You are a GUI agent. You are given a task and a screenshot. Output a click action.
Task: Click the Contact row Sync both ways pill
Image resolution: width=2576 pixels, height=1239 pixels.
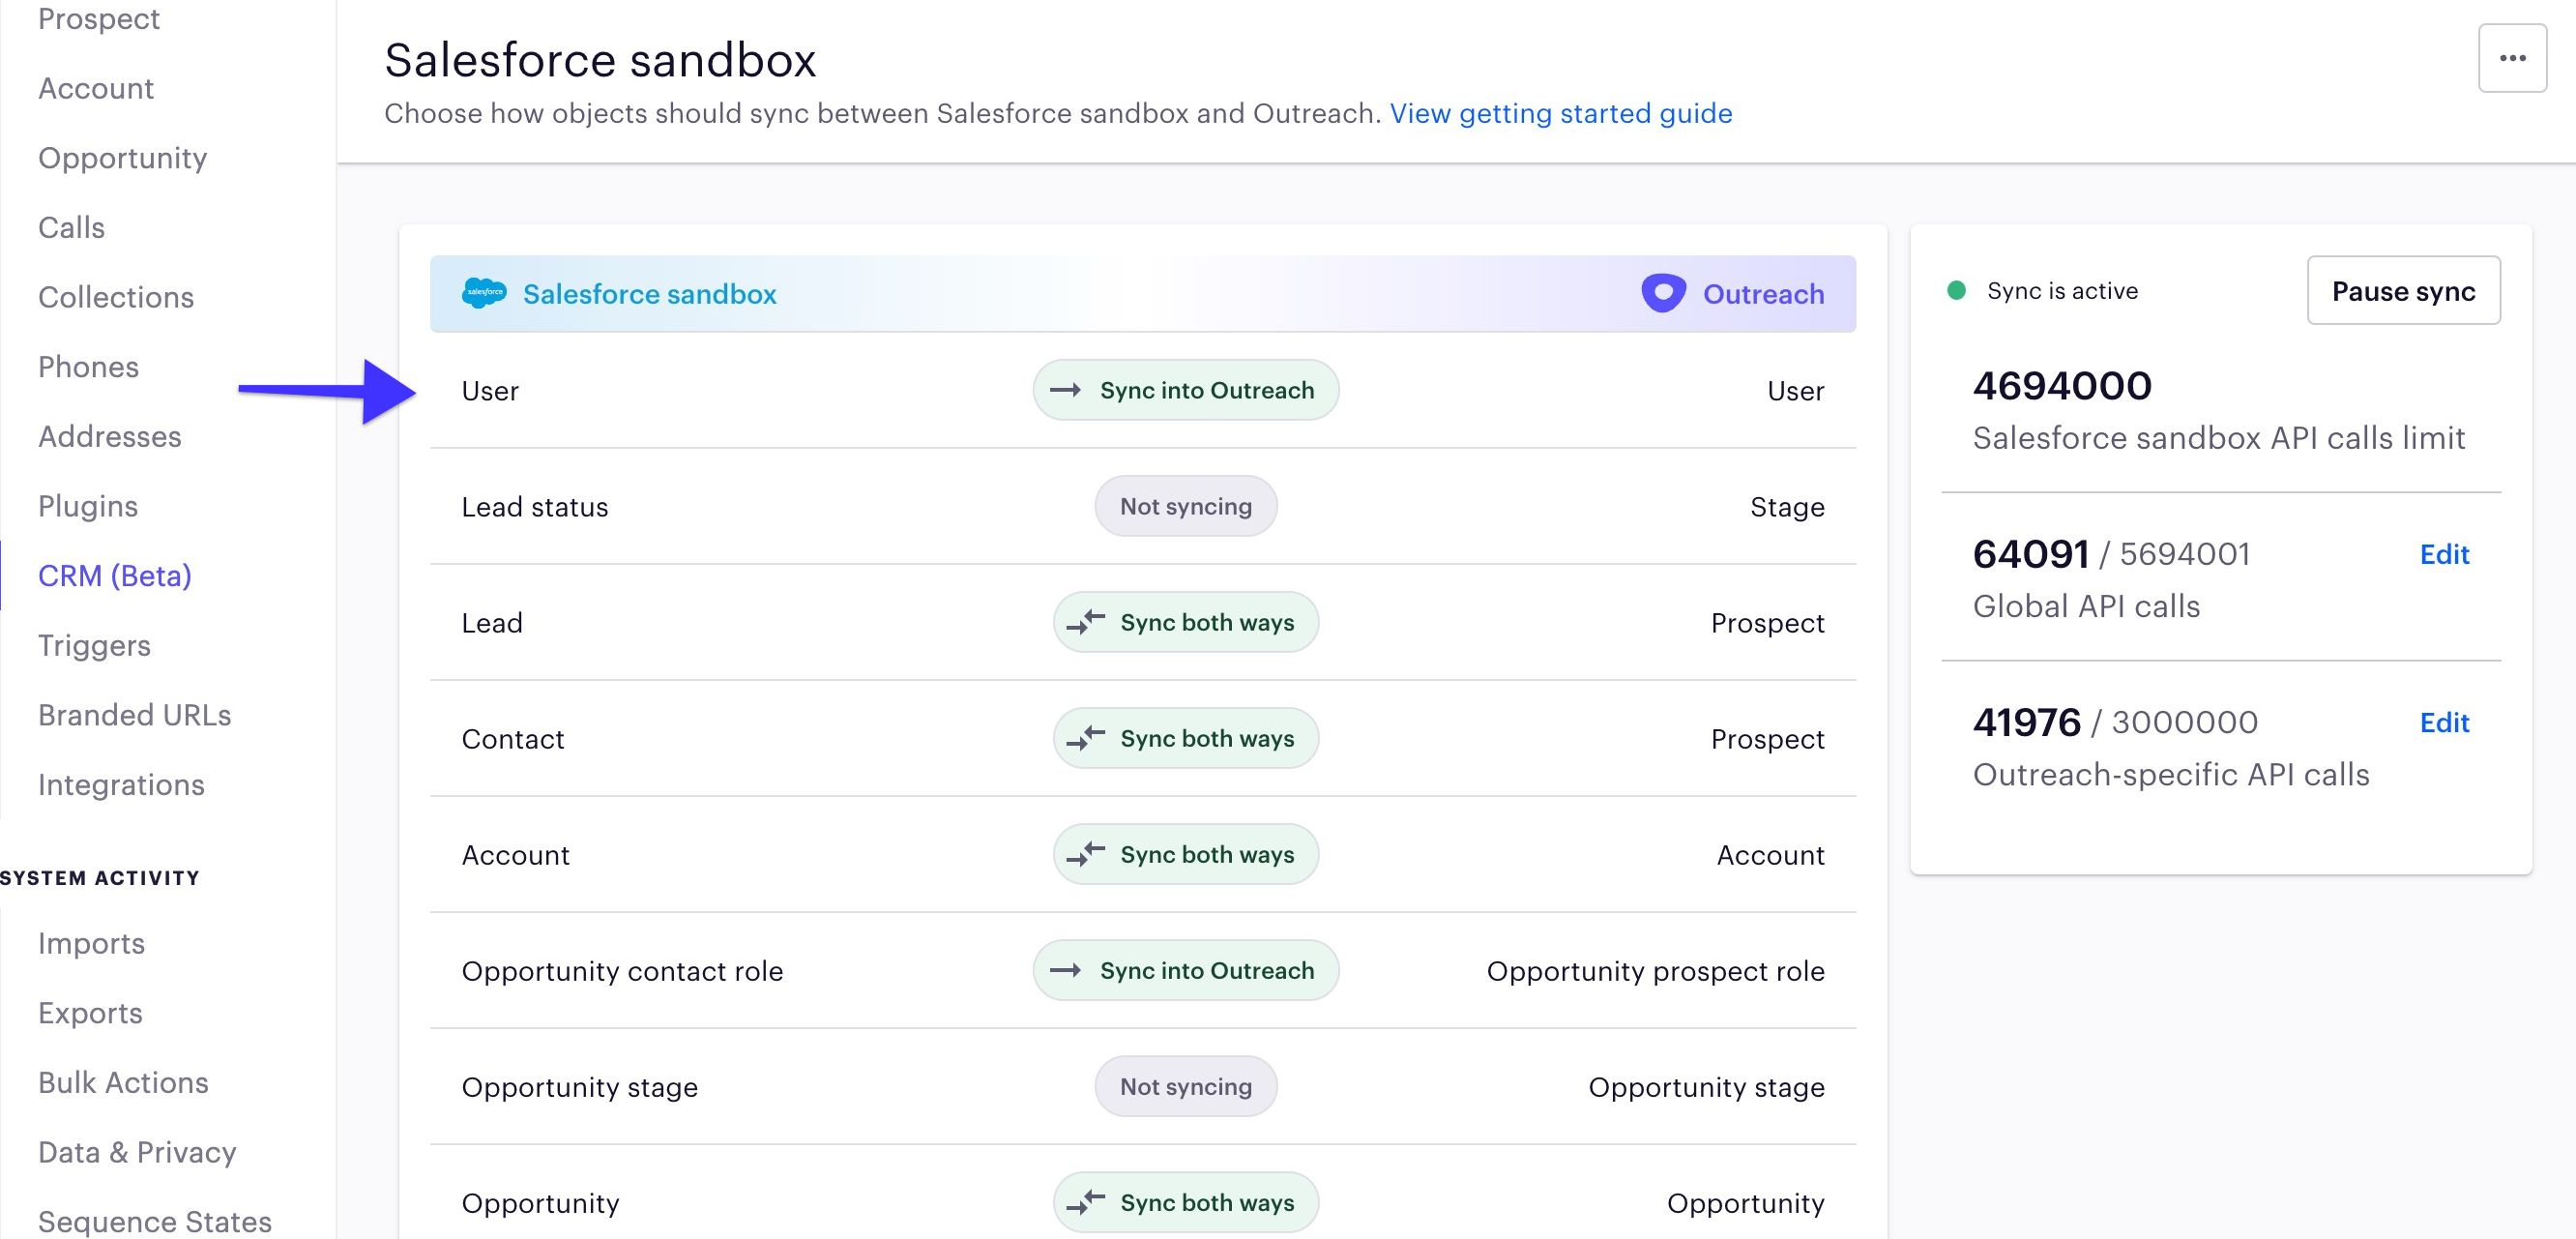(1185, 738)
